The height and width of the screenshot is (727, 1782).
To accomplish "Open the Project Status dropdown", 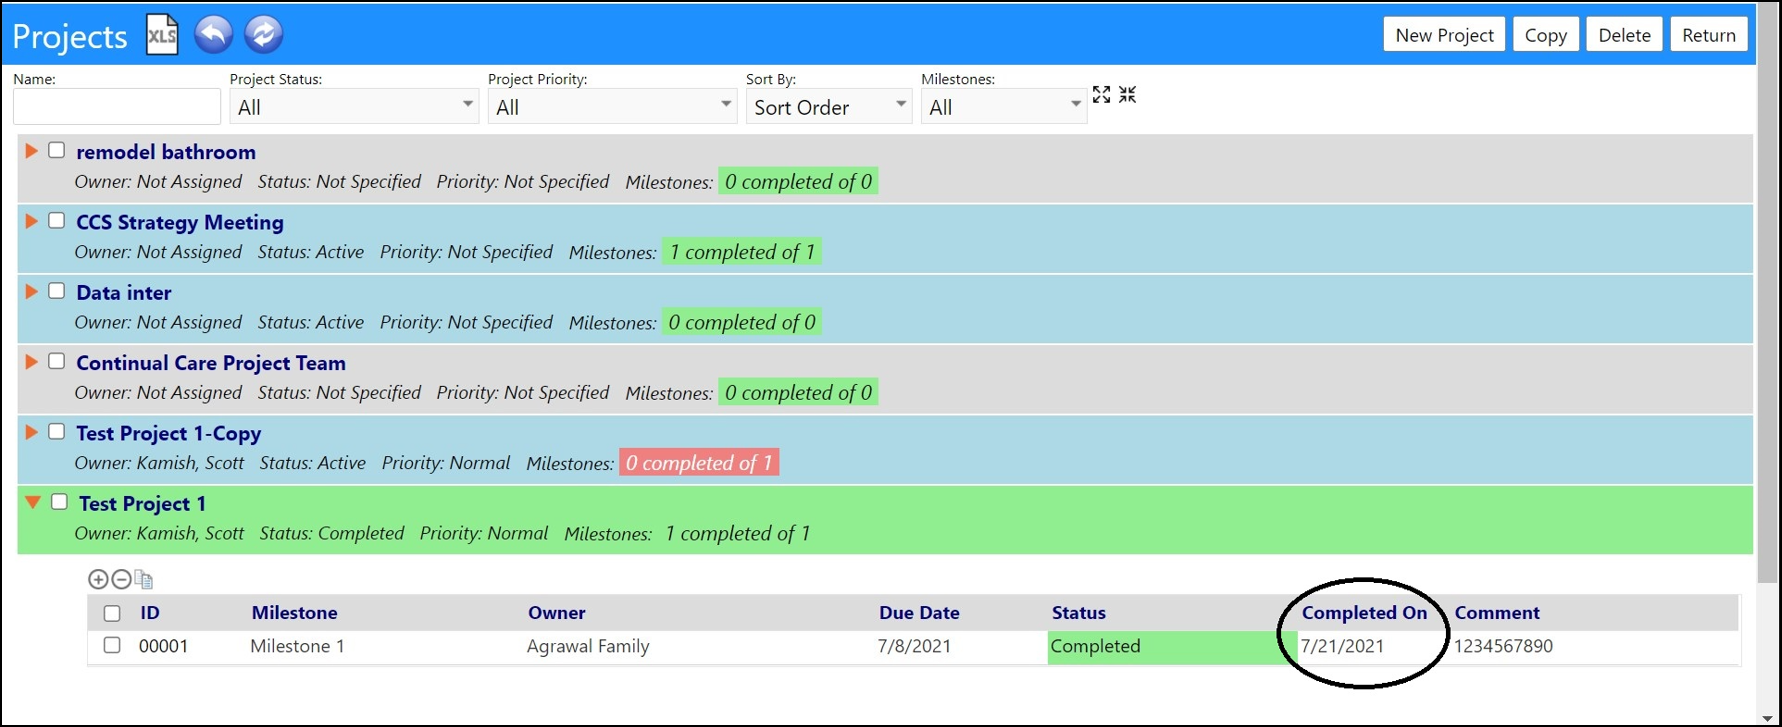I will [x=354, y=106].
